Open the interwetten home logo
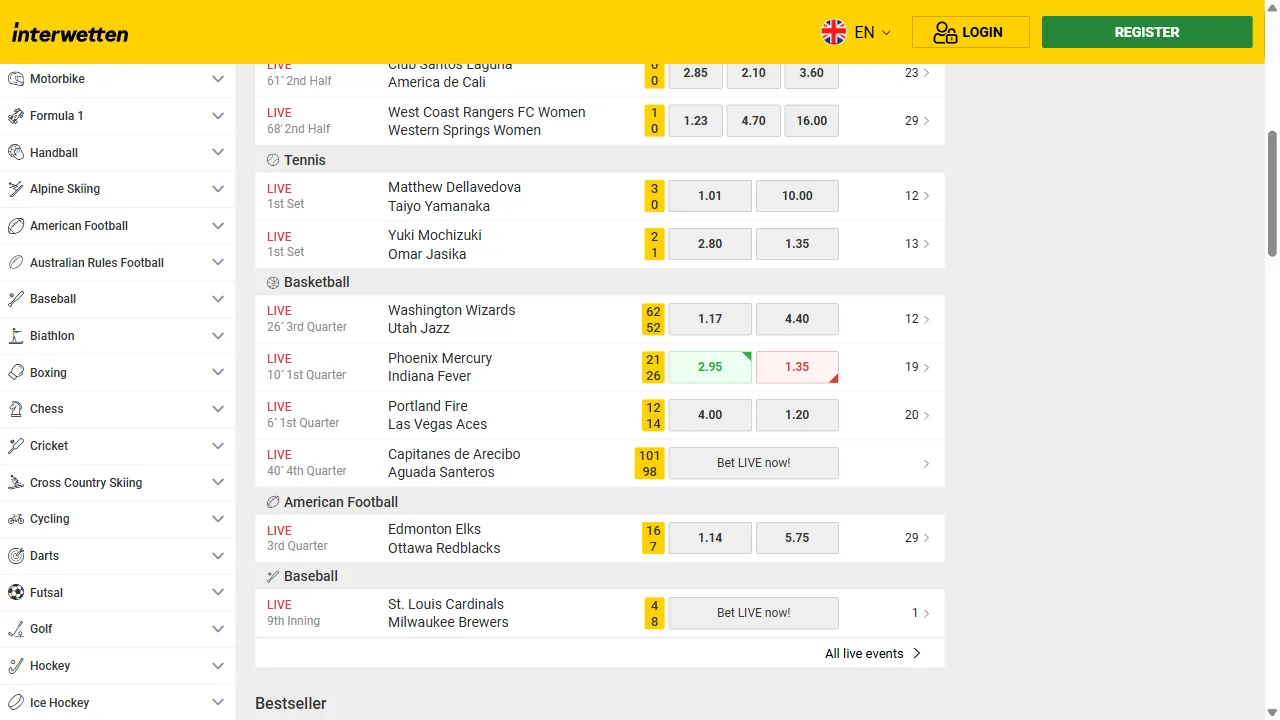 70,33
